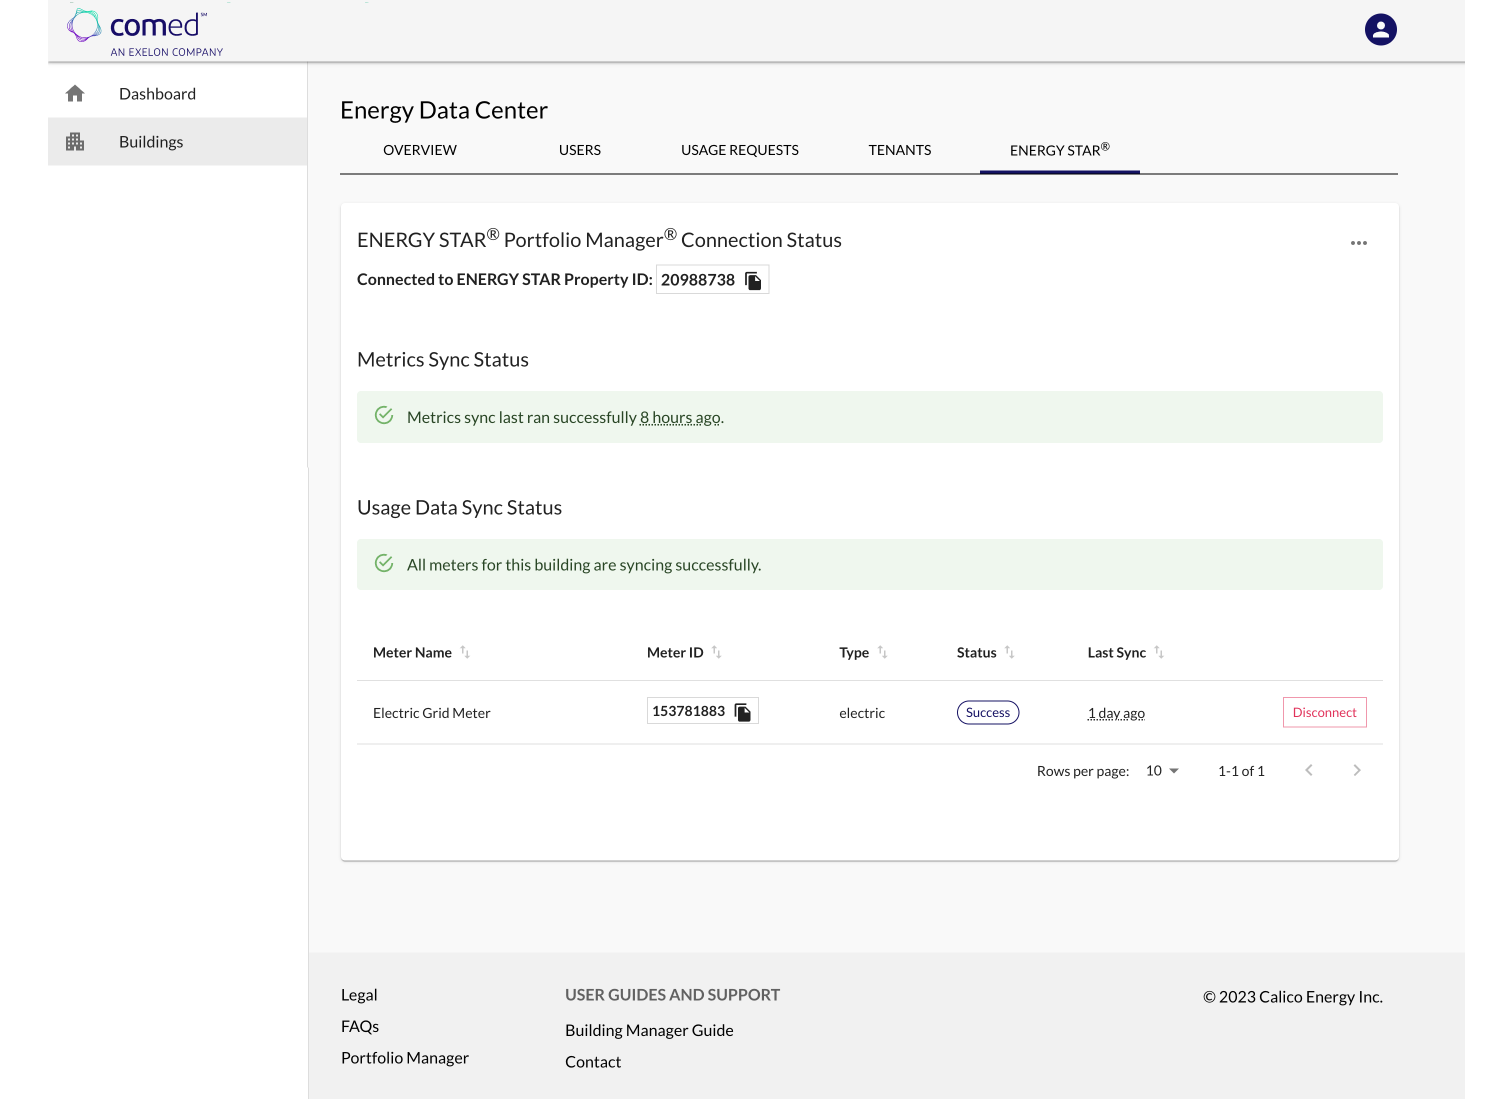
Task: Click the Success status badge
Action: point(988,712)
